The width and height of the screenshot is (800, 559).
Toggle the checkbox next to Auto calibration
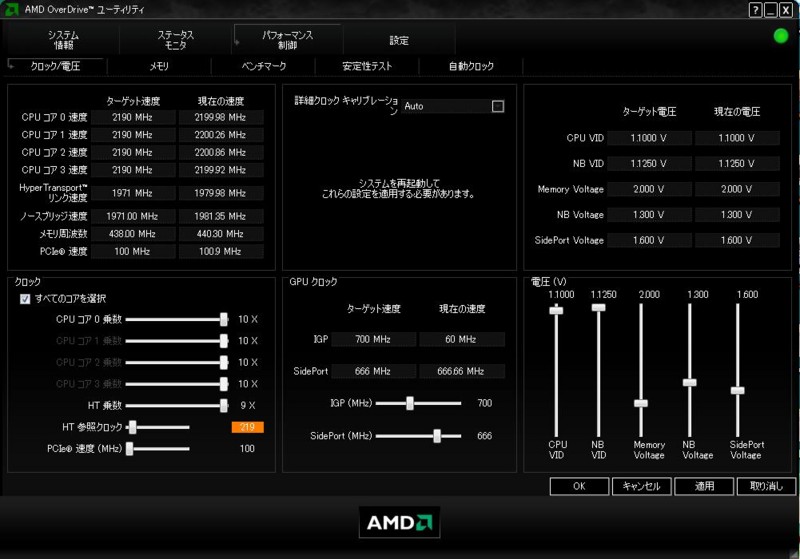coord(497,106)
